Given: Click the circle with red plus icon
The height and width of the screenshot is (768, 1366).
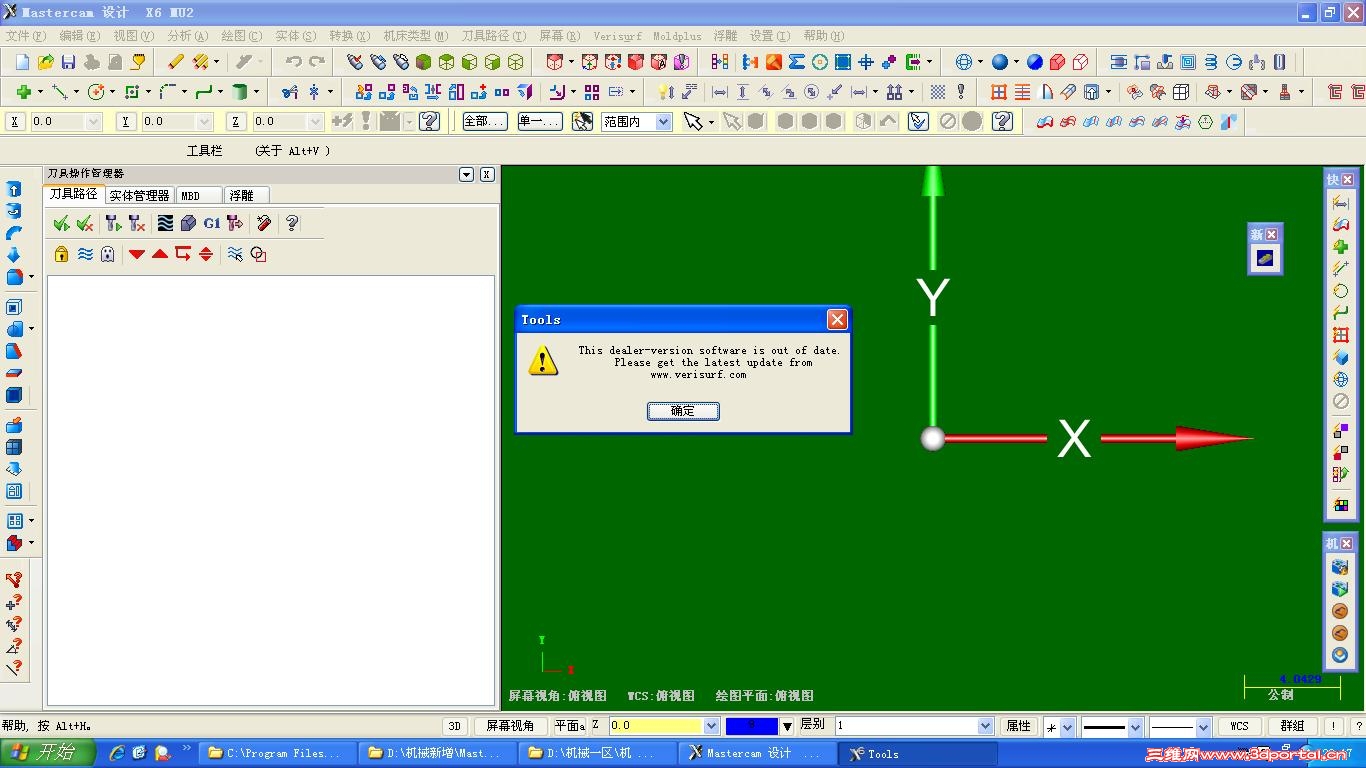Looking at the screenshot, I should [x=96, y=92].
